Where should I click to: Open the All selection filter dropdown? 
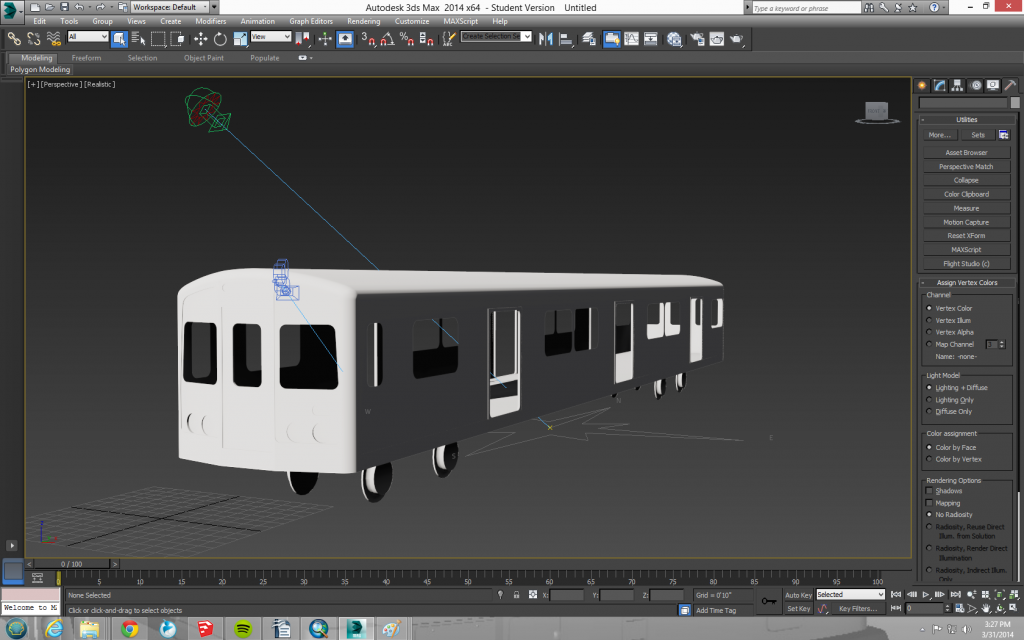click(88, 37)
